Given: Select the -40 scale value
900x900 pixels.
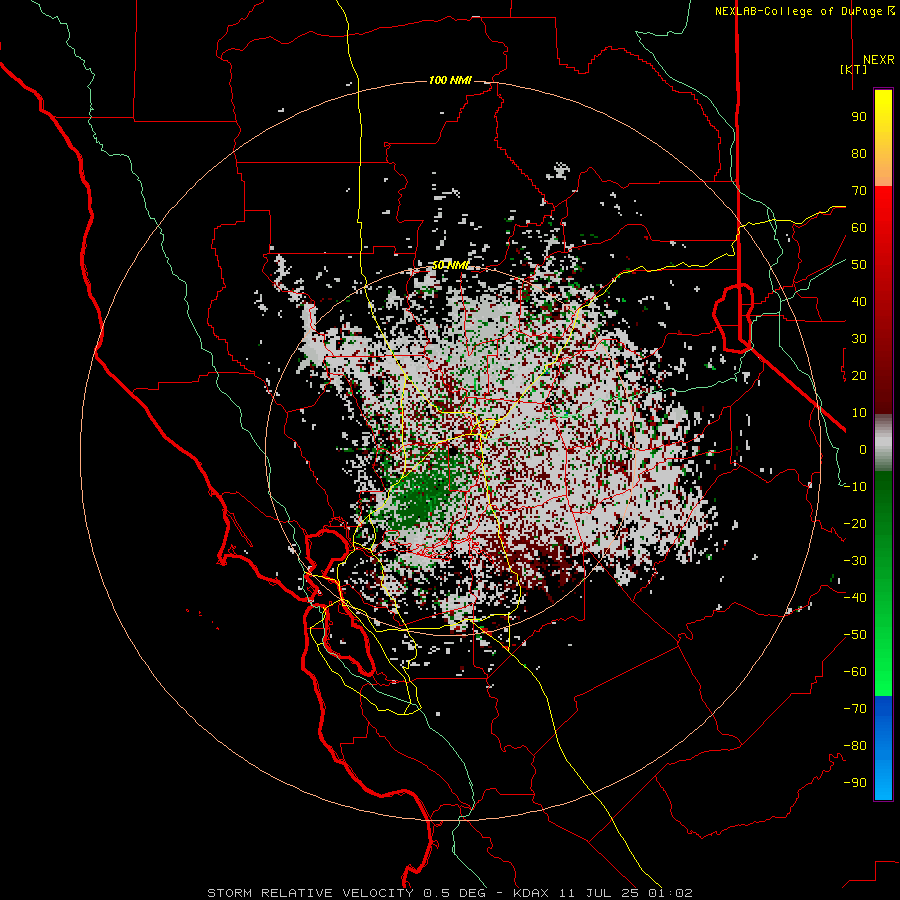Looking at the screenshot, I should point(855,598).
